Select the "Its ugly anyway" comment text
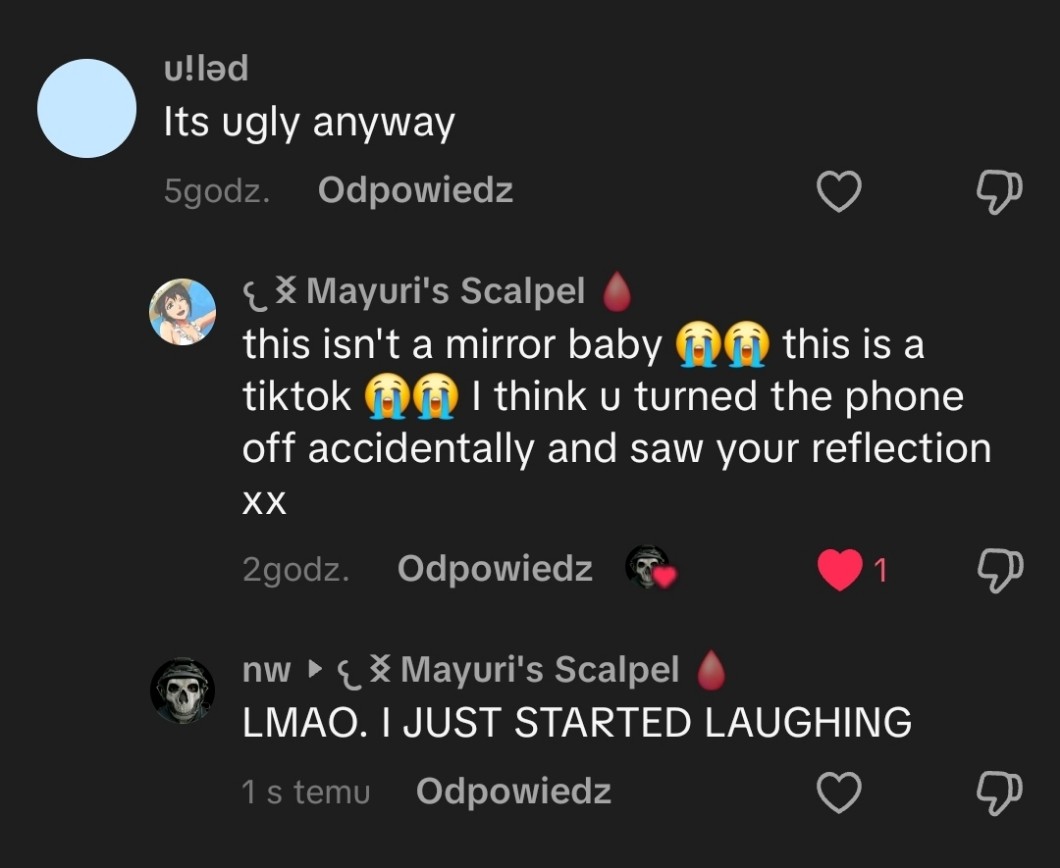The width and height of the screenshot is (1060, 868). (309, 123)
